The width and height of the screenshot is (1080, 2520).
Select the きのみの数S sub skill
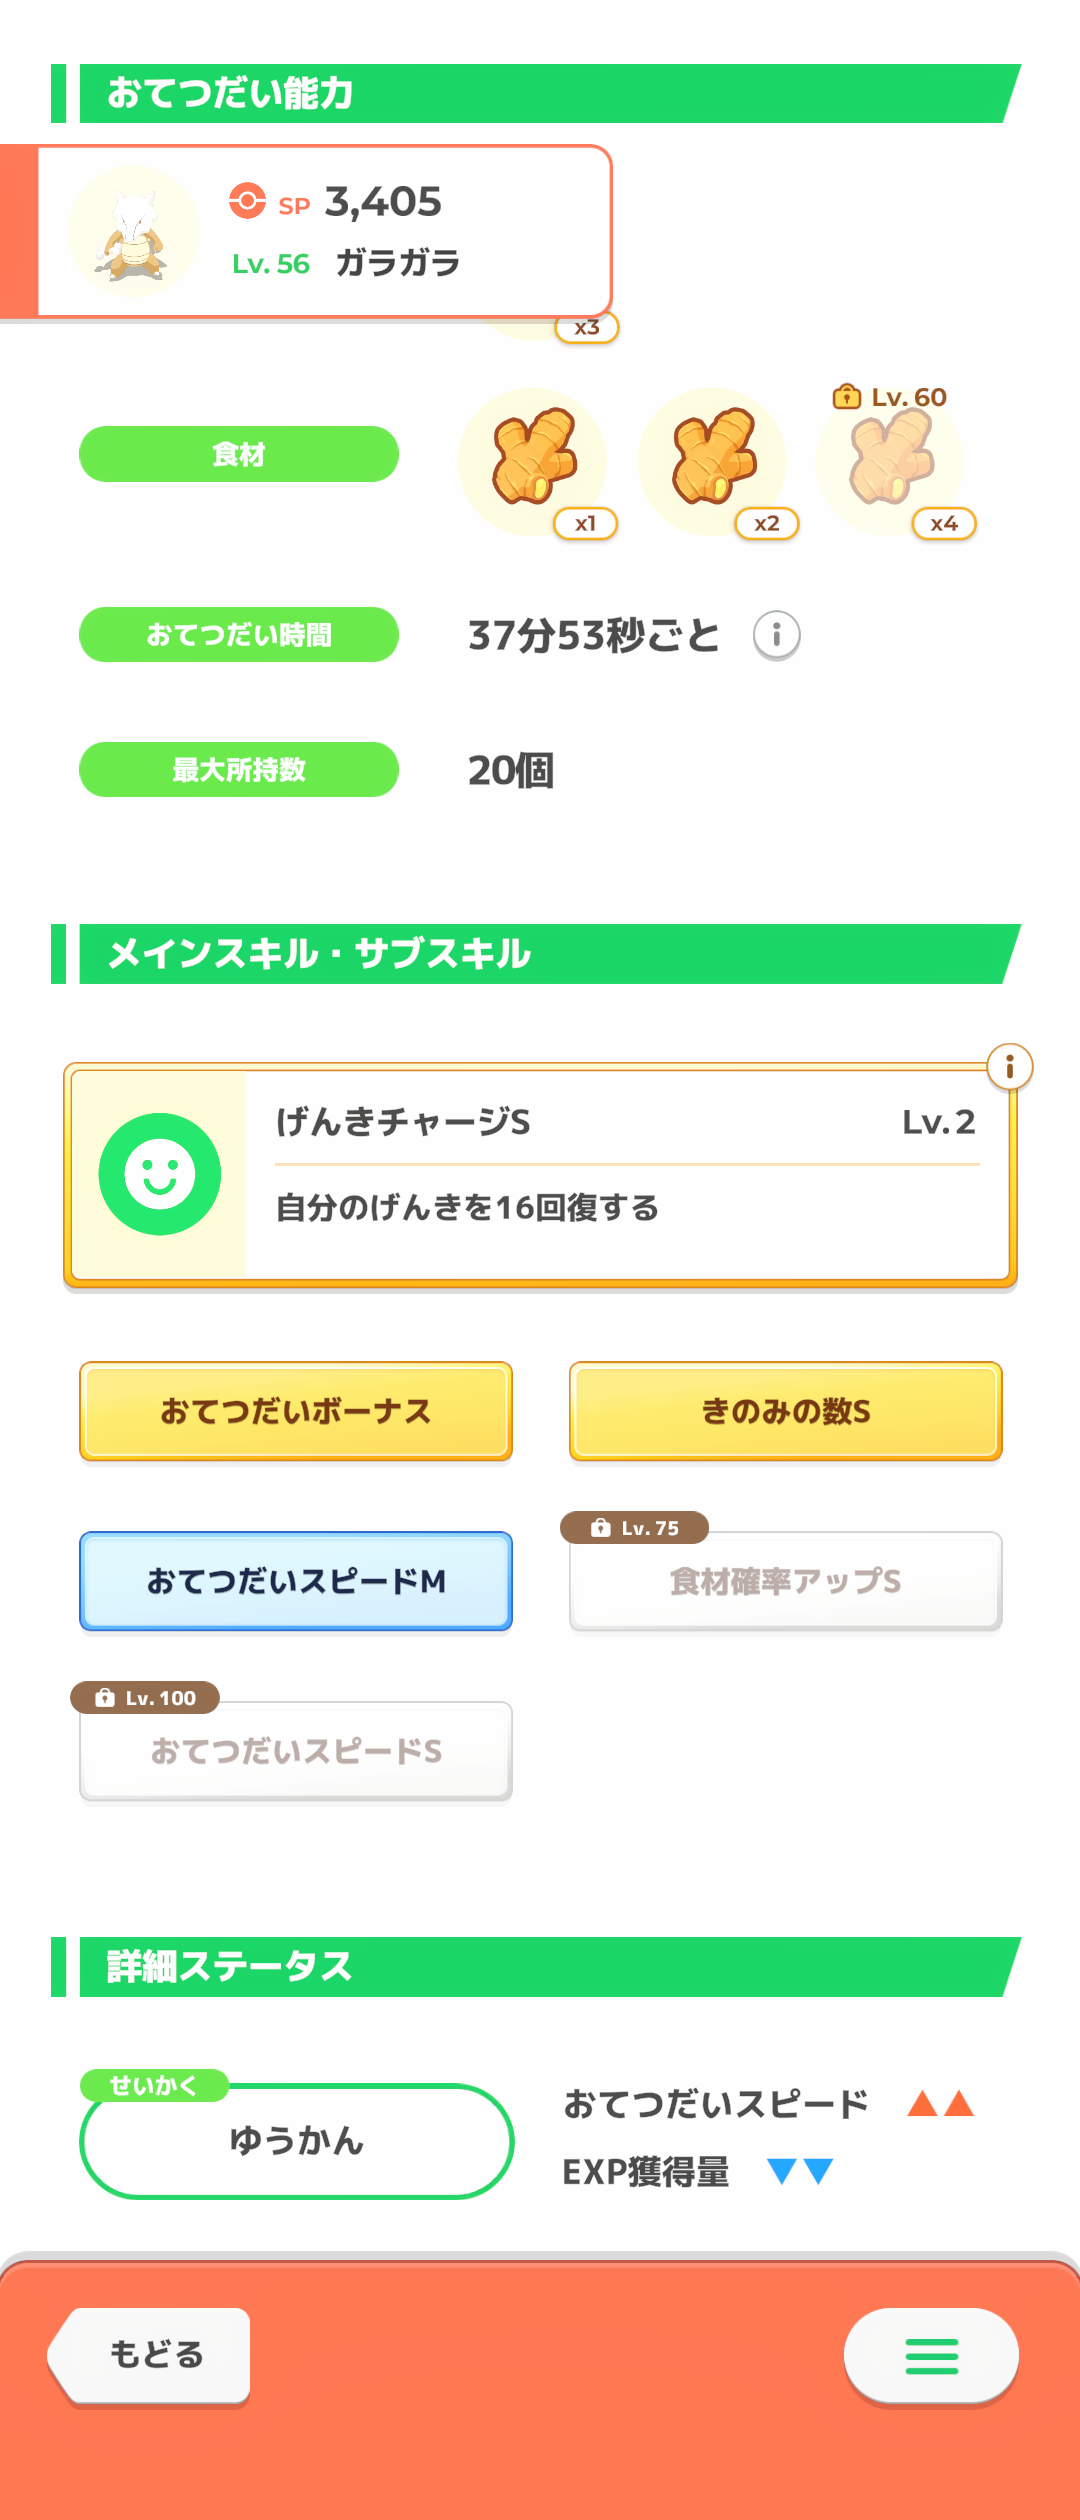pyautogui.click(x=786, y=1411)
